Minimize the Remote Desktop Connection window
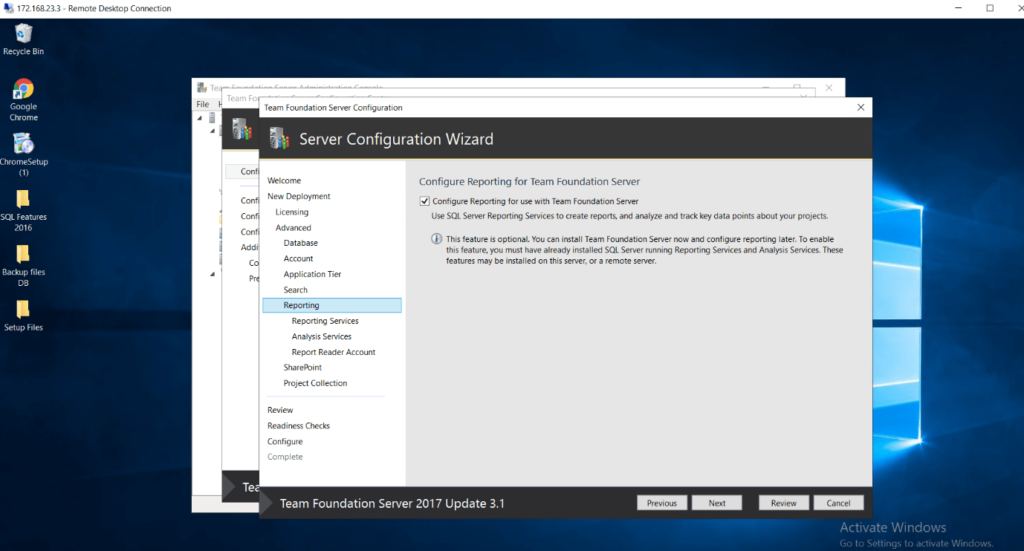 pyautogui.click(x=958, y=8)
